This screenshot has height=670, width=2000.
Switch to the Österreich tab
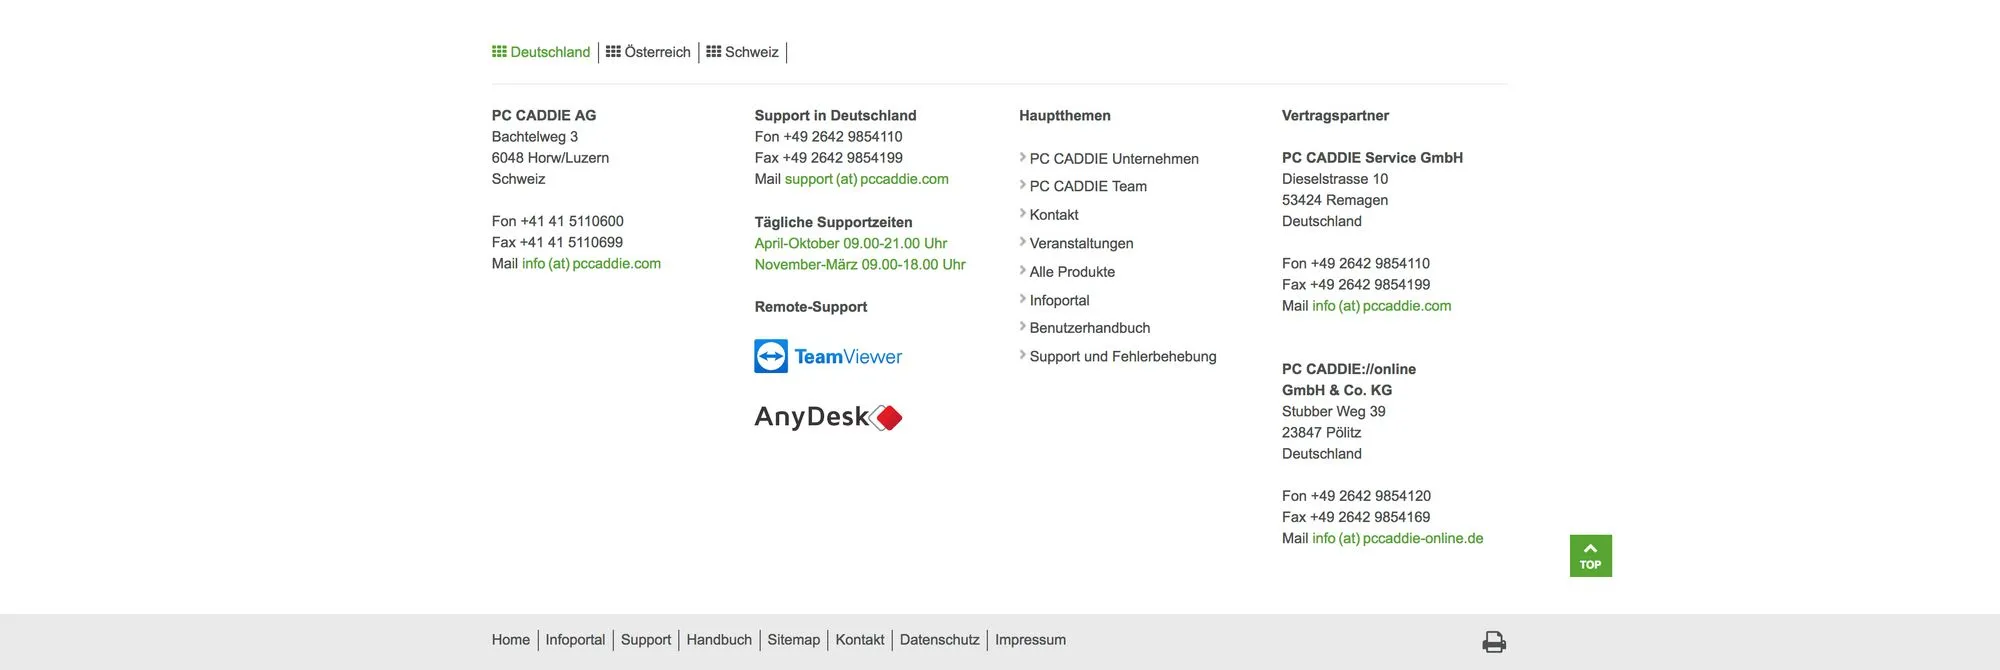point(648,52)
